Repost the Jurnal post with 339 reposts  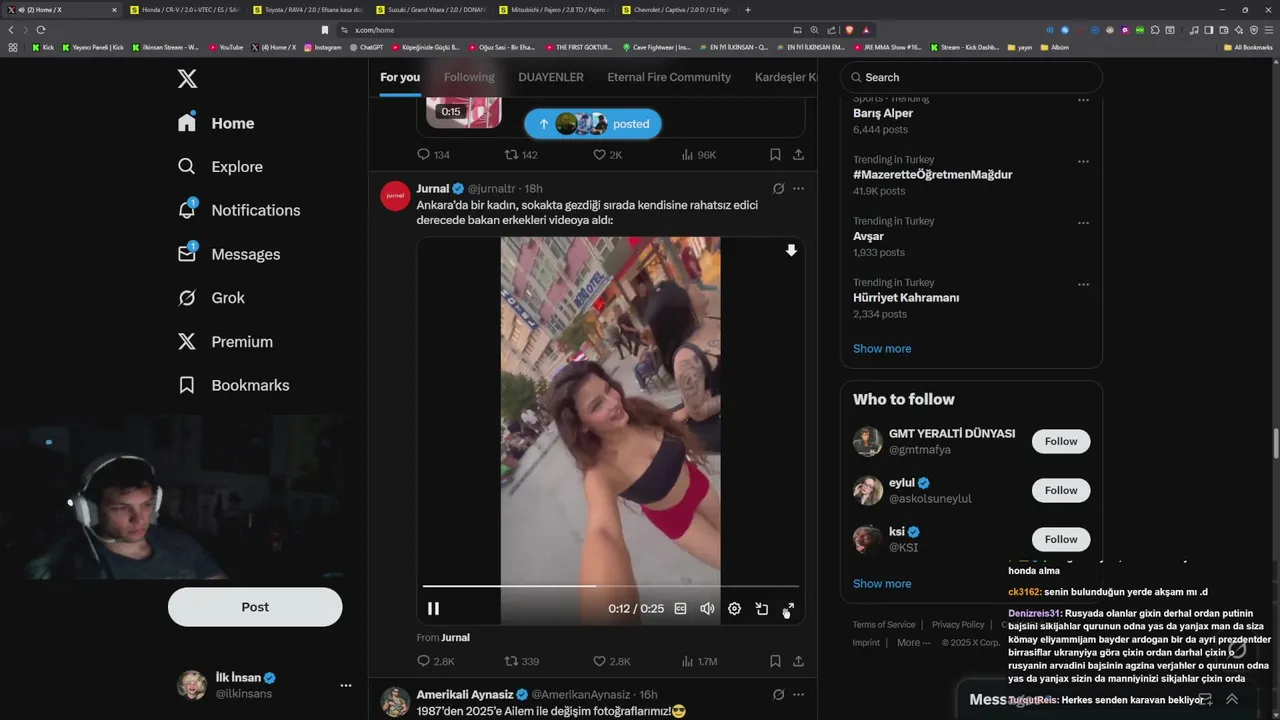[x=522, y=661]
